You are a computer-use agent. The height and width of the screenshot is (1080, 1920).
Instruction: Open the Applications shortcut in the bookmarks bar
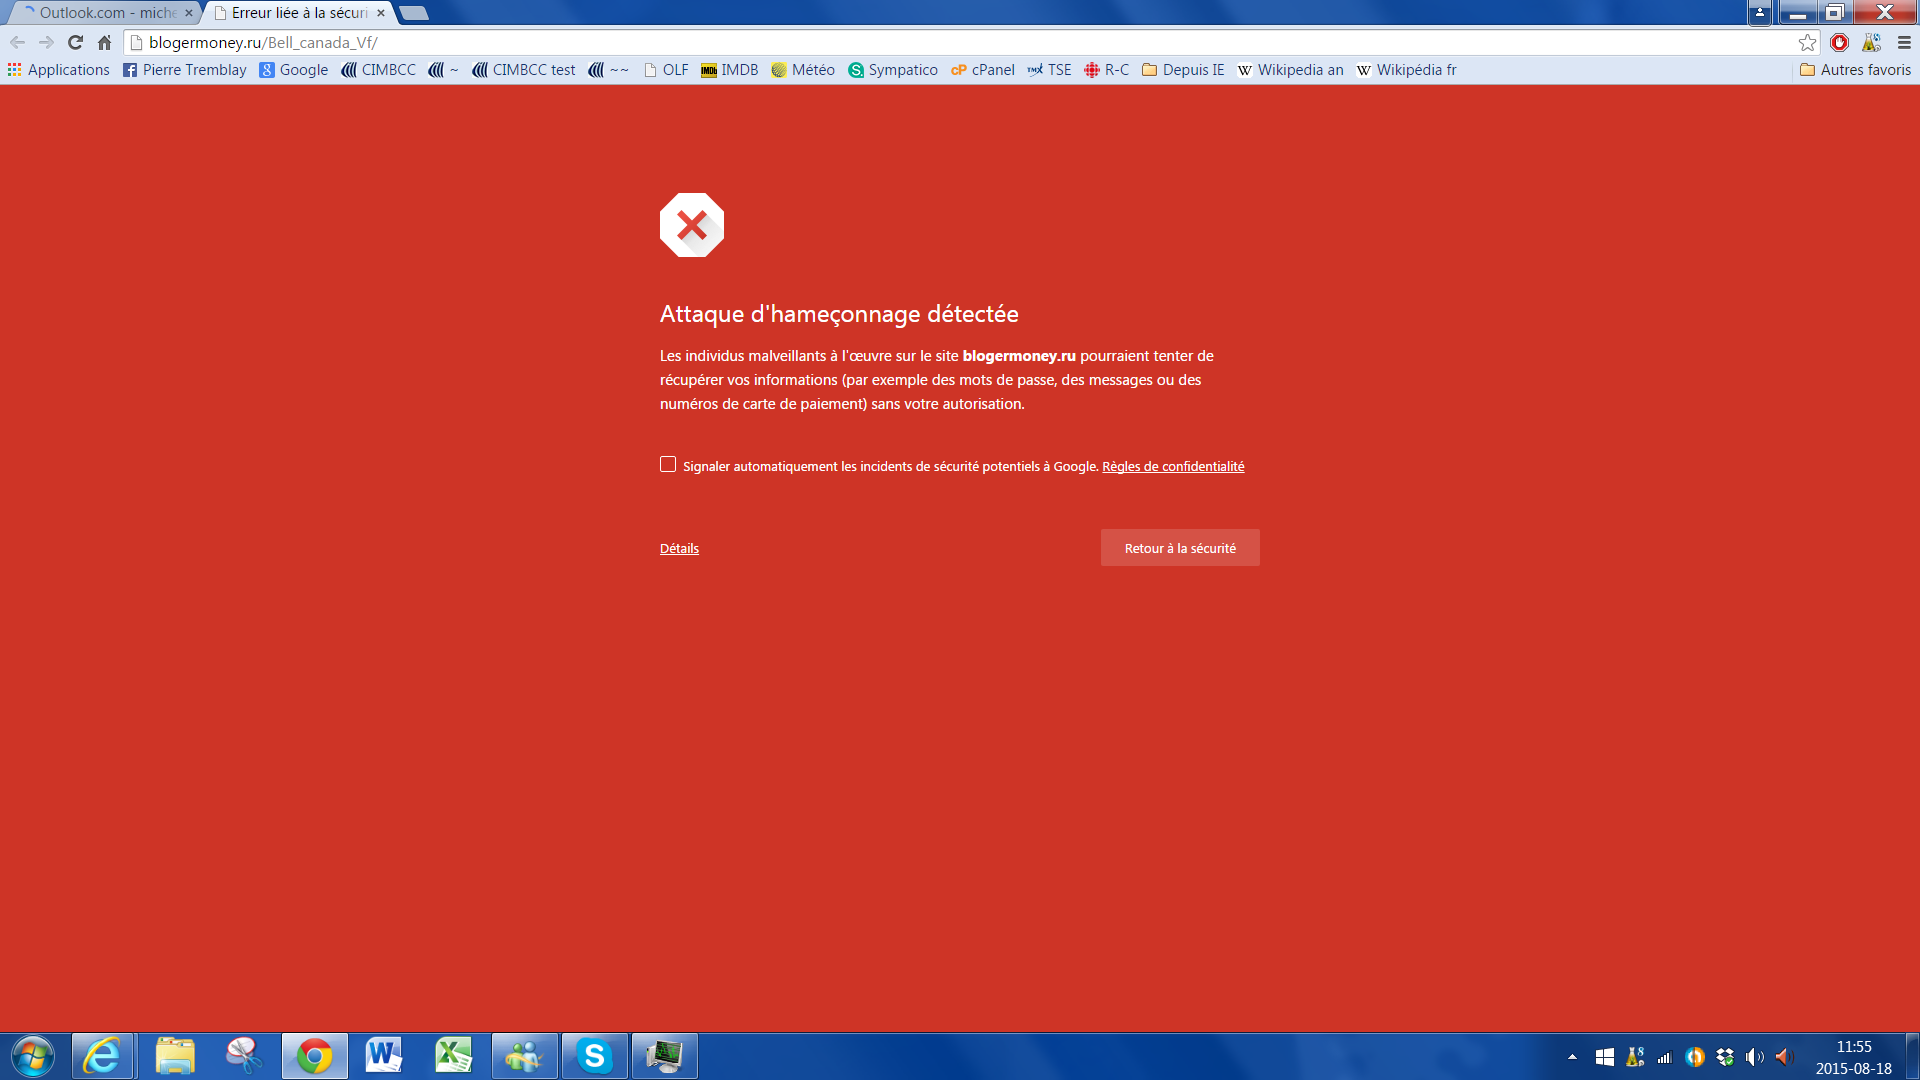[x=59, y=70]
